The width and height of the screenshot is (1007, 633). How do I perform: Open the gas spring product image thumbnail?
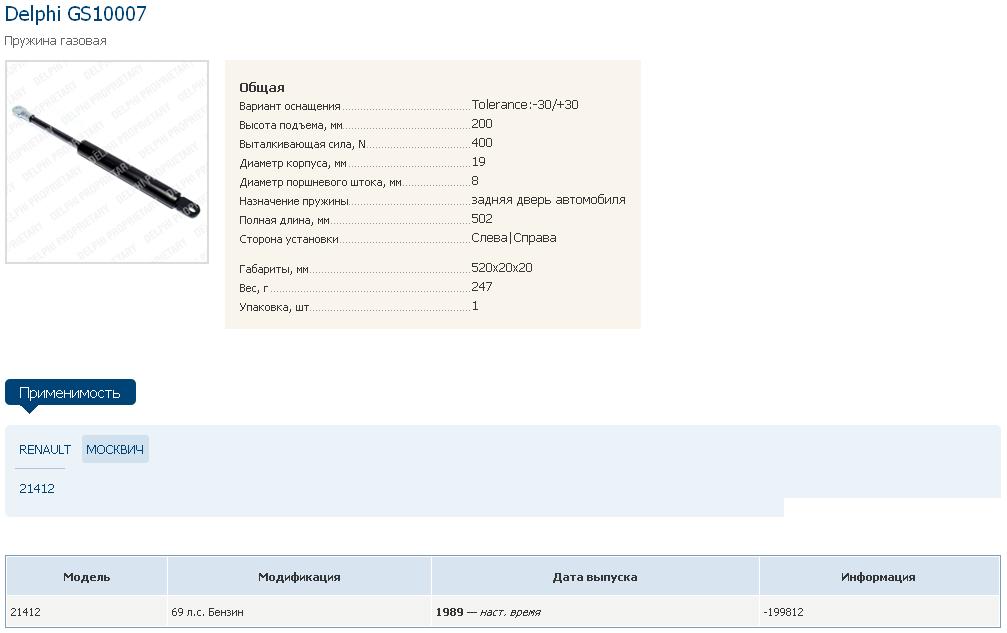(x=107, y=162)
